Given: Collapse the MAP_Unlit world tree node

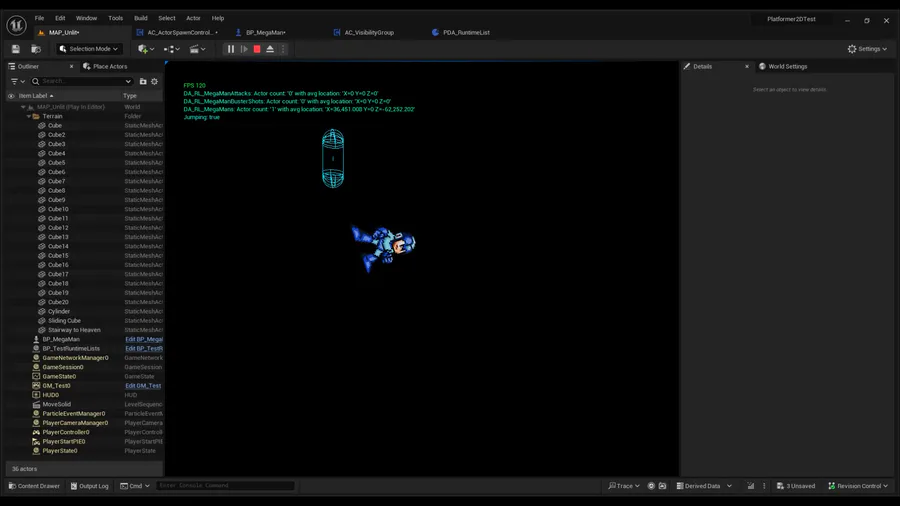Looking at the screenshot, I should [x=23, y=107].
